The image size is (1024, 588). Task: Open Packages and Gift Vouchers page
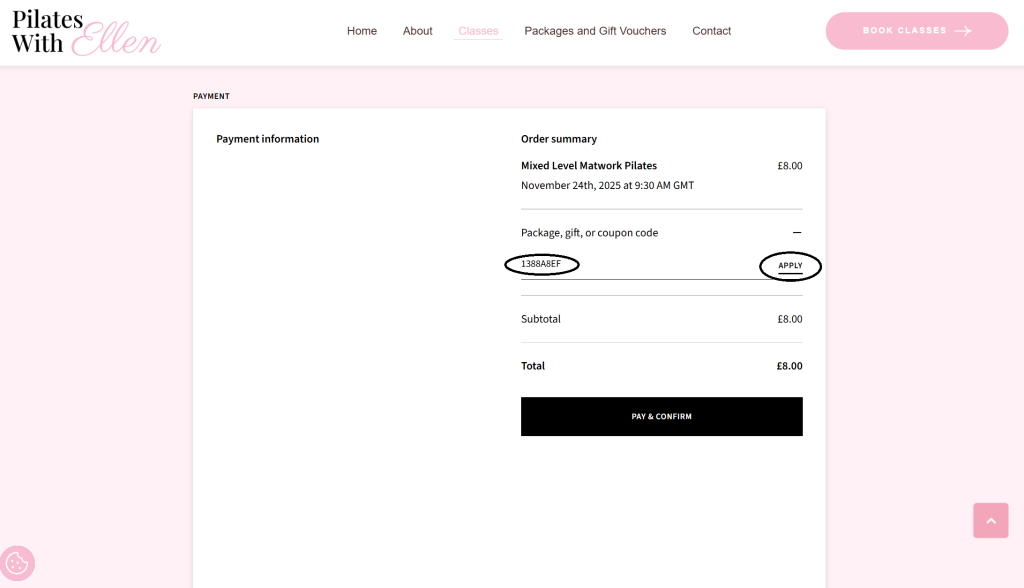595,31
